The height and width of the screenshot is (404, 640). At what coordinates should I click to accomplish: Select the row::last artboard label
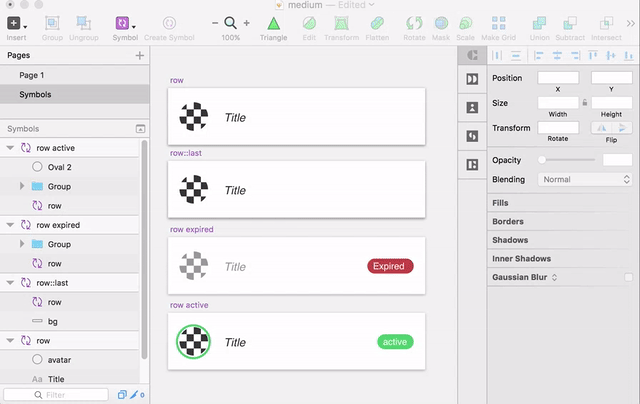coord(186,153)
